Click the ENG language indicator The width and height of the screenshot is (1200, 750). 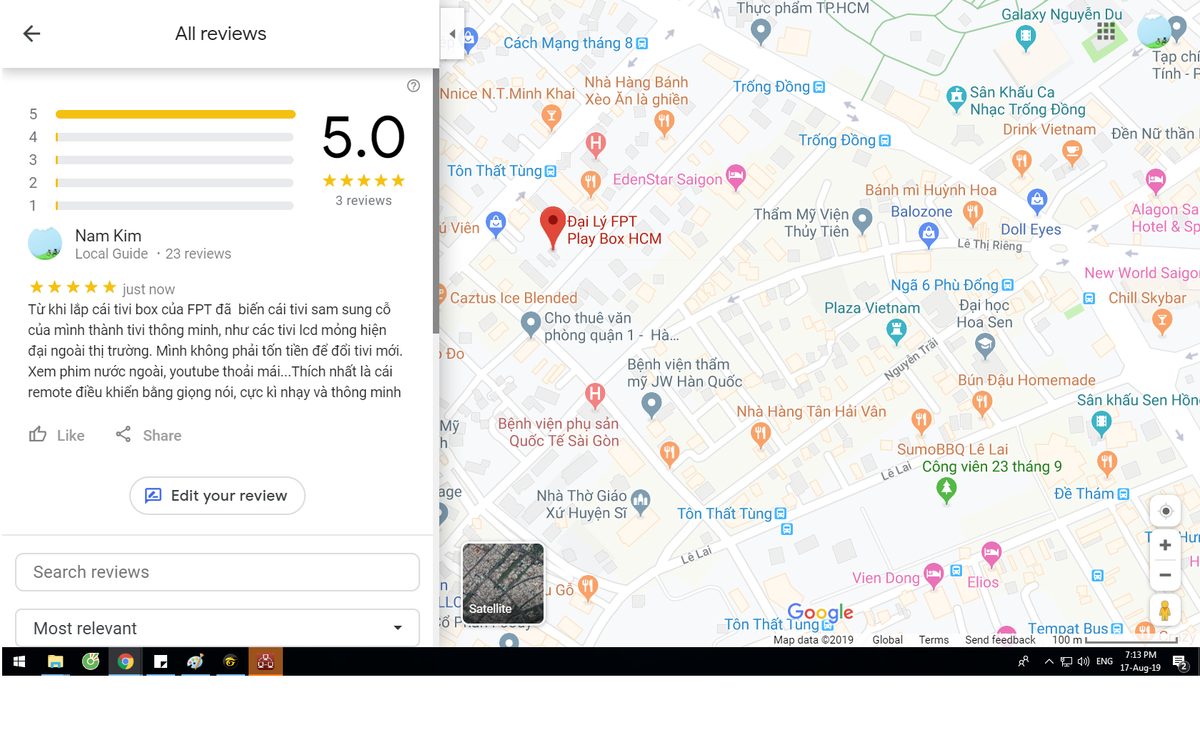[1104, 661]
